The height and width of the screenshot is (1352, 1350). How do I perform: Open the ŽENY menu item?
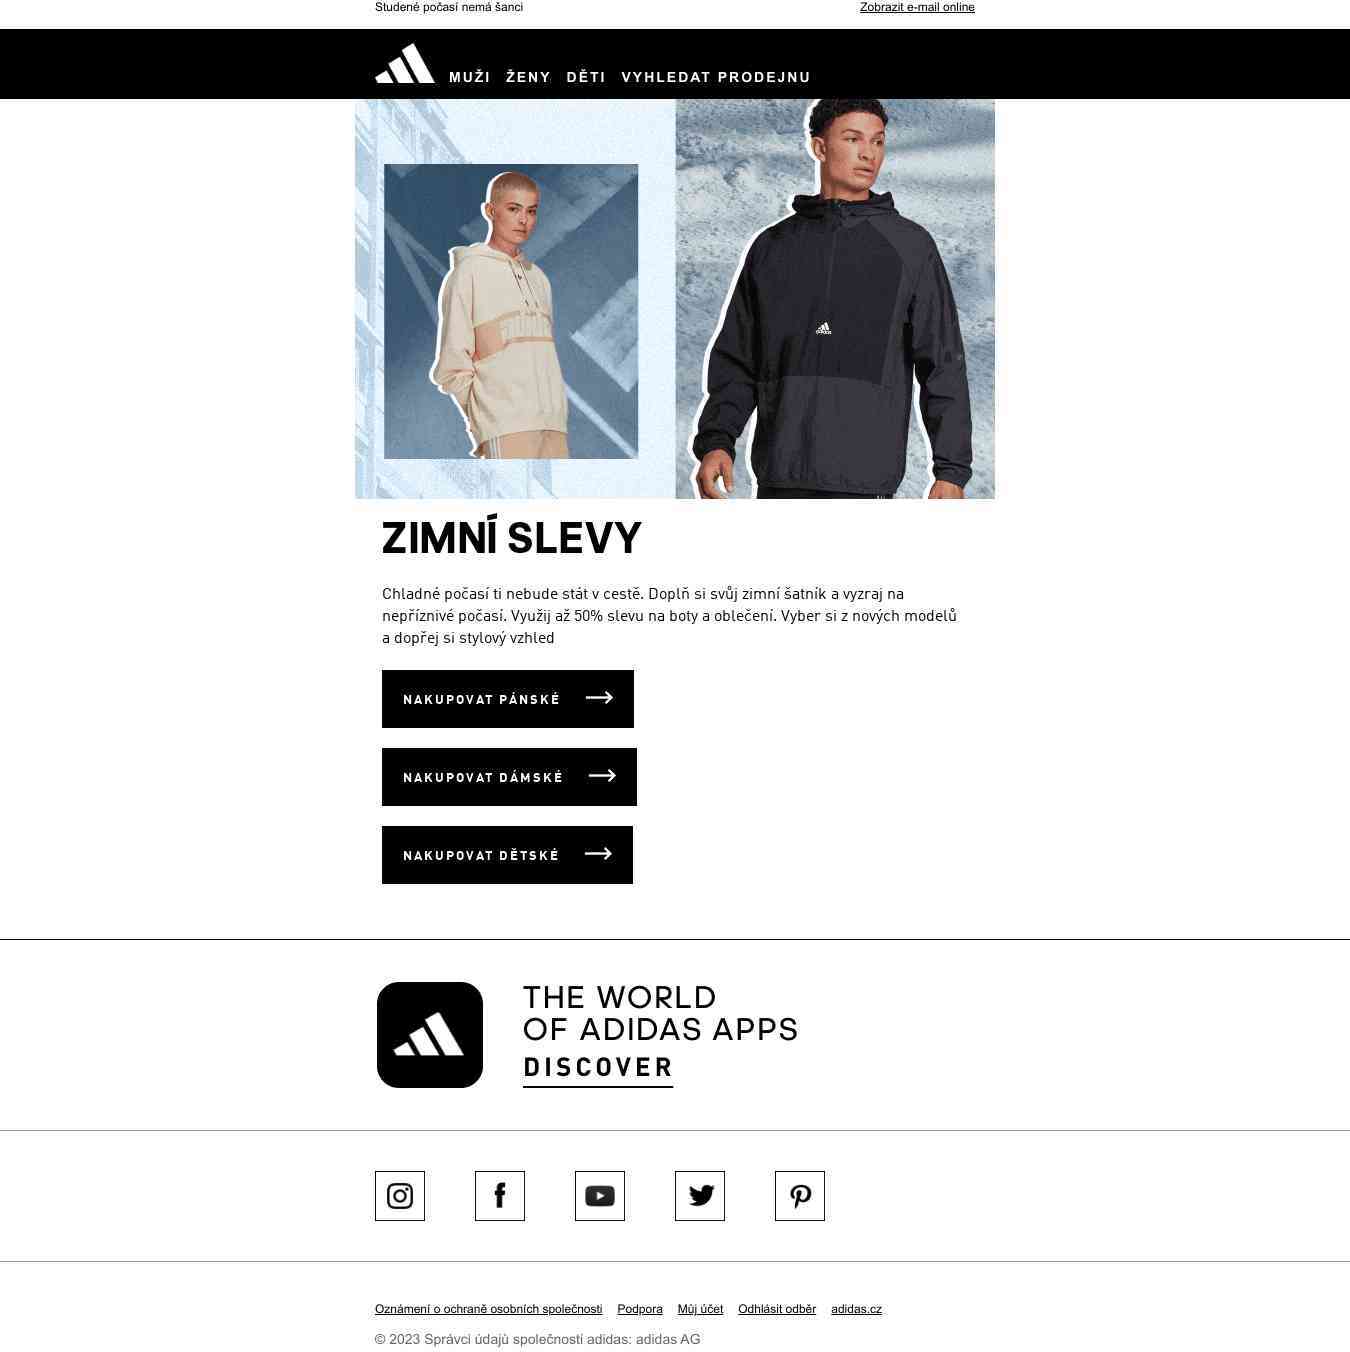point(528,77)
